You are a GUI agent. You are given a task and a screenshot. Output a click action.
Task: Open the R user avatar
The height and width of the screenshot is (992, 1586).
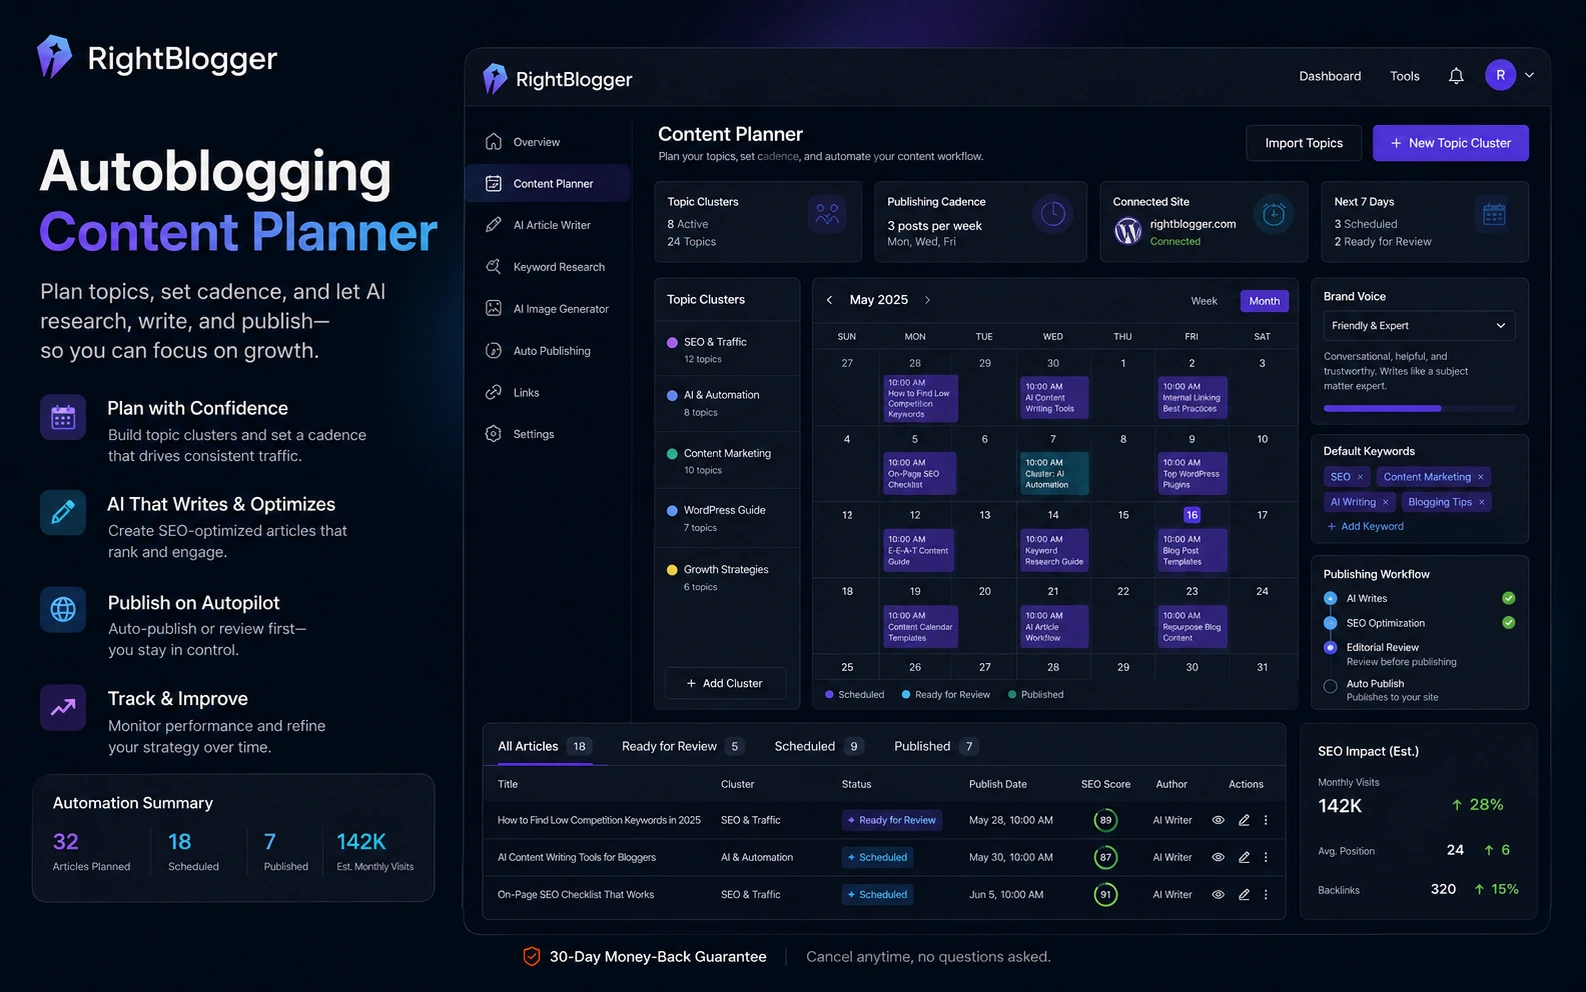coord(1500,75)
